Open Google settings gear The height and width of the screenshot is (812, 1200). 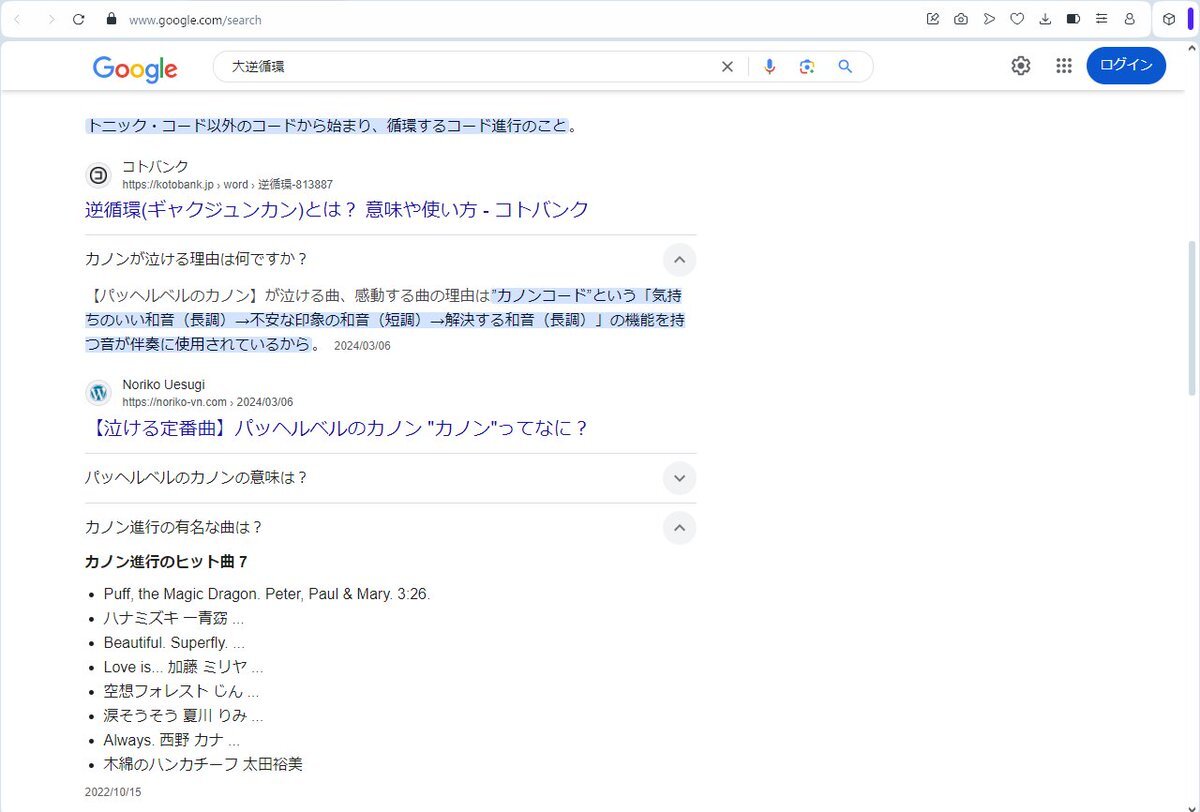point(1020,66)
